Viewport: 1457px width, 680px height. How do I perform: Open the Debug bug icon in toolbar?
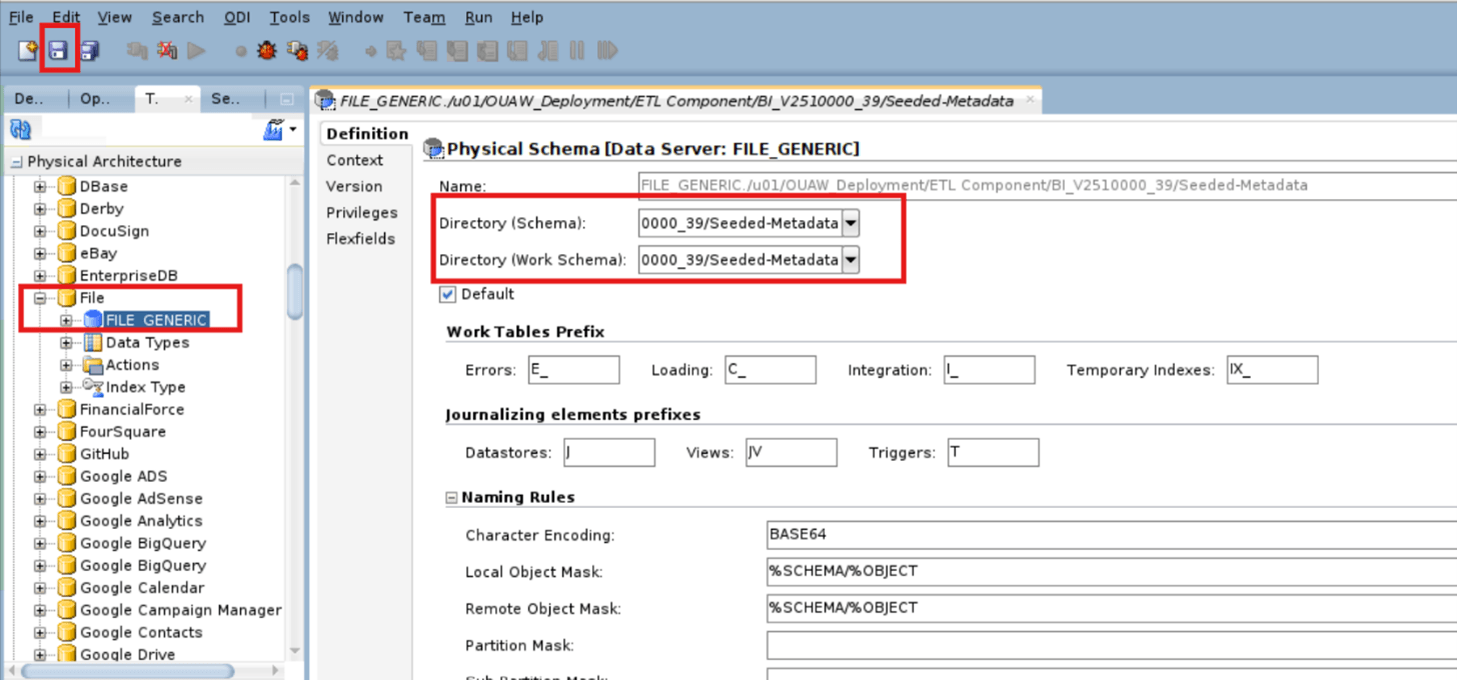(268, 50)
